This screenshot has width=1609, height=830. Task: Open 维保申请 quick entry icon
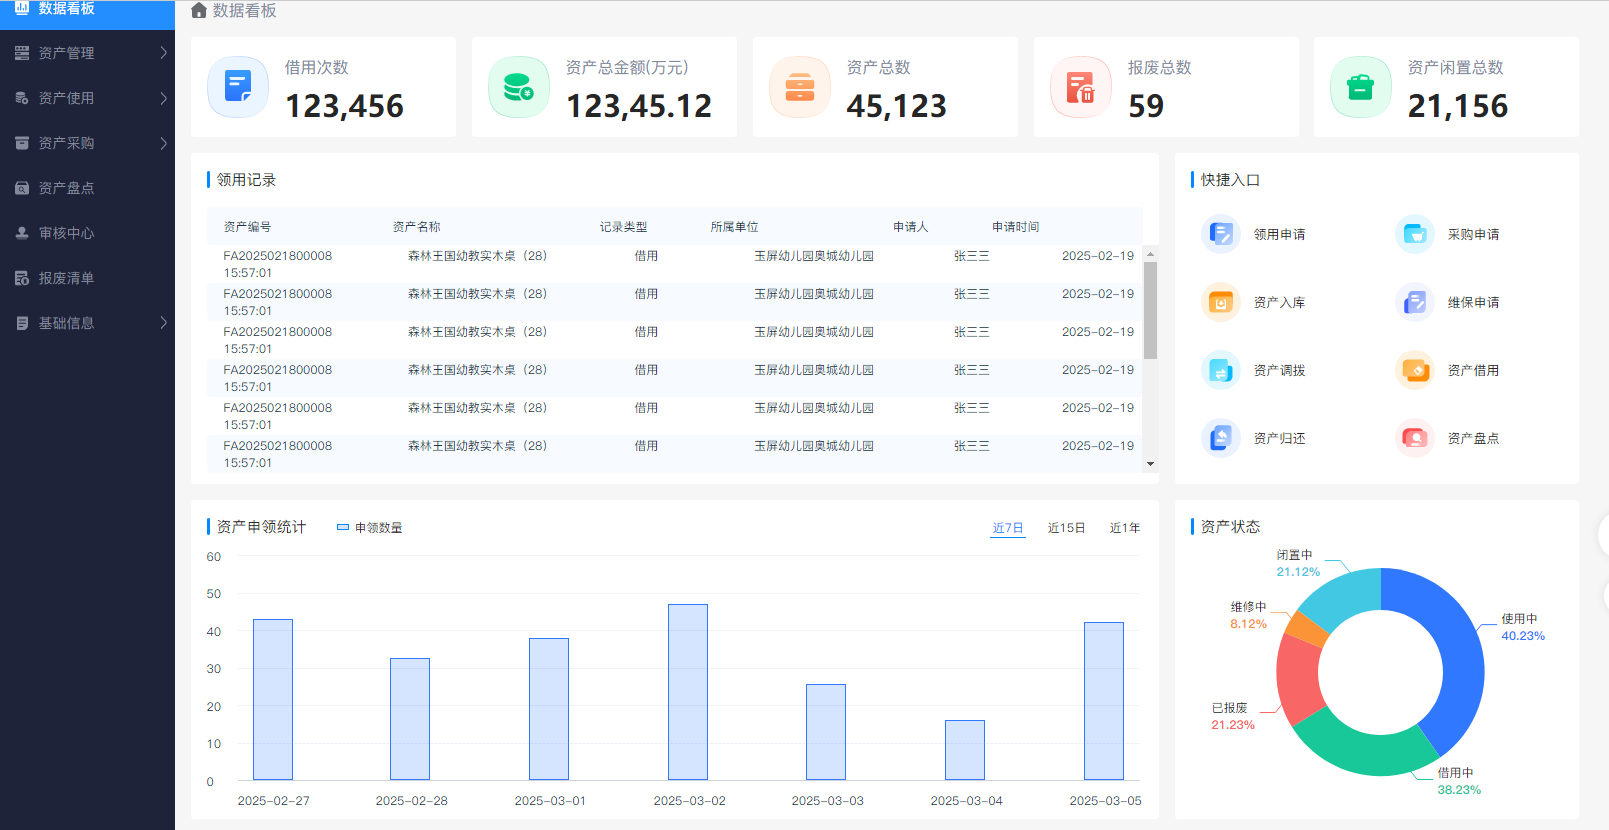pos(1415,302)
